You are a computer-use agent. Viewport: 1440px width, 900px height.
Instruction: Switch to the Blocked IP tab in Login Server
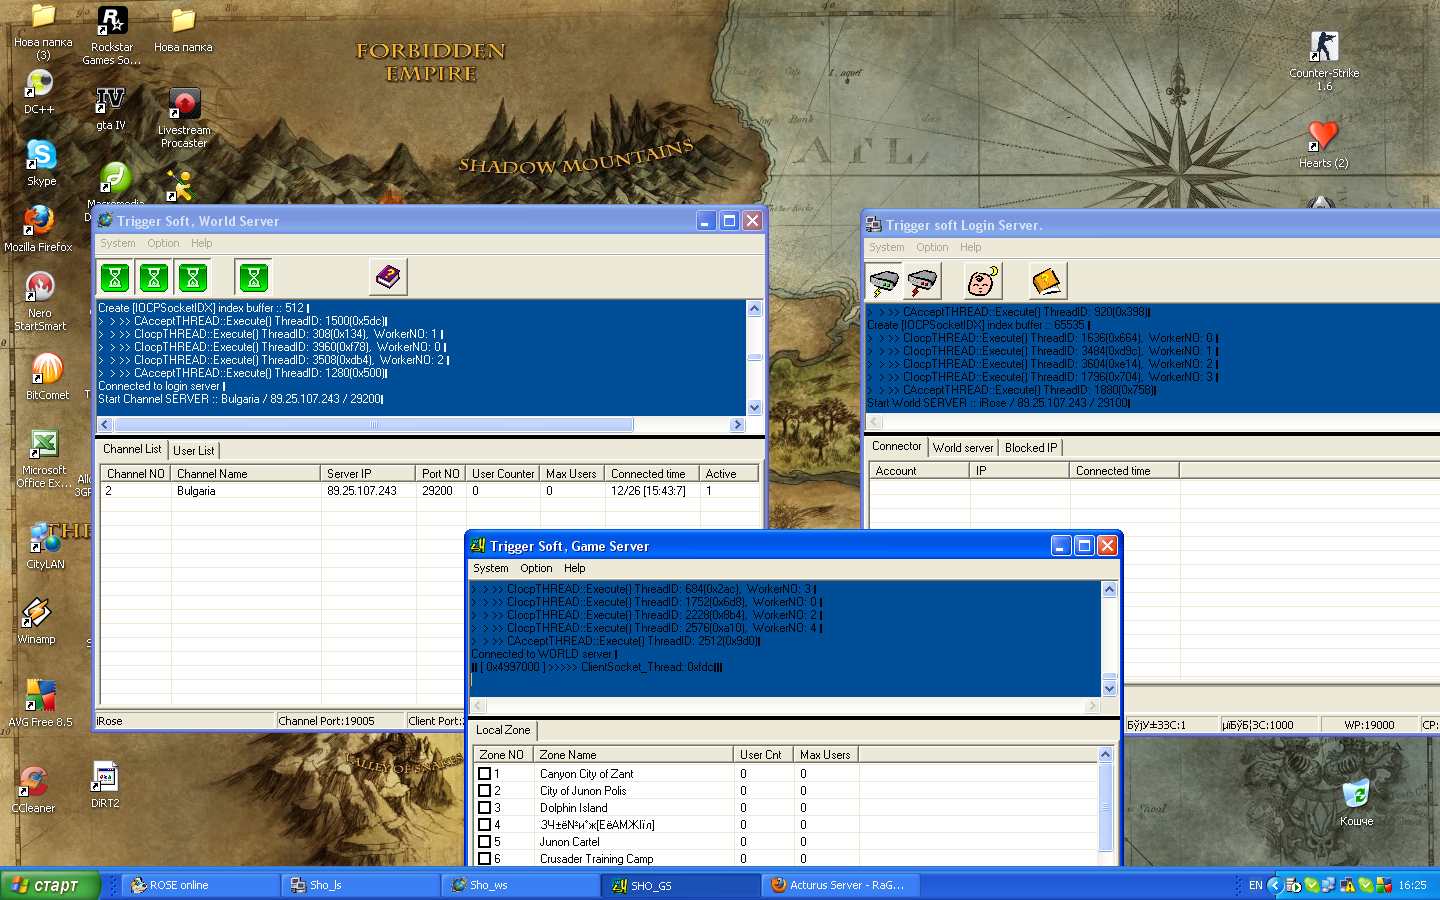click(x=1030, y=447)
